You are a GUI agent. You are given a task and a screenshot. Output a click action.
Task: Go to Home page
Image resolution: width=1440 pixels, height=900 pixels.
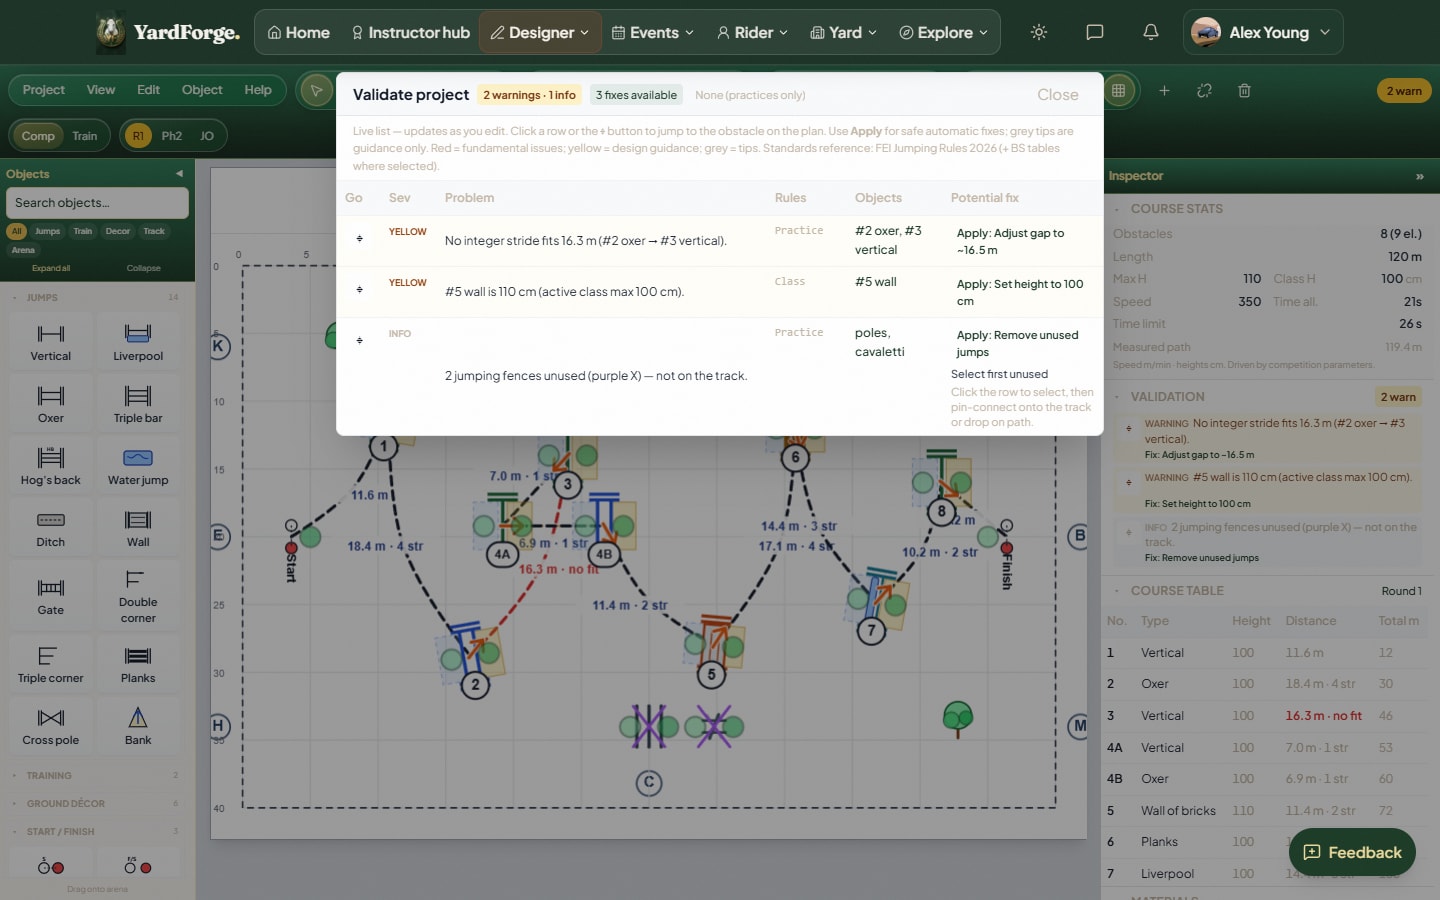click(298, 32)
